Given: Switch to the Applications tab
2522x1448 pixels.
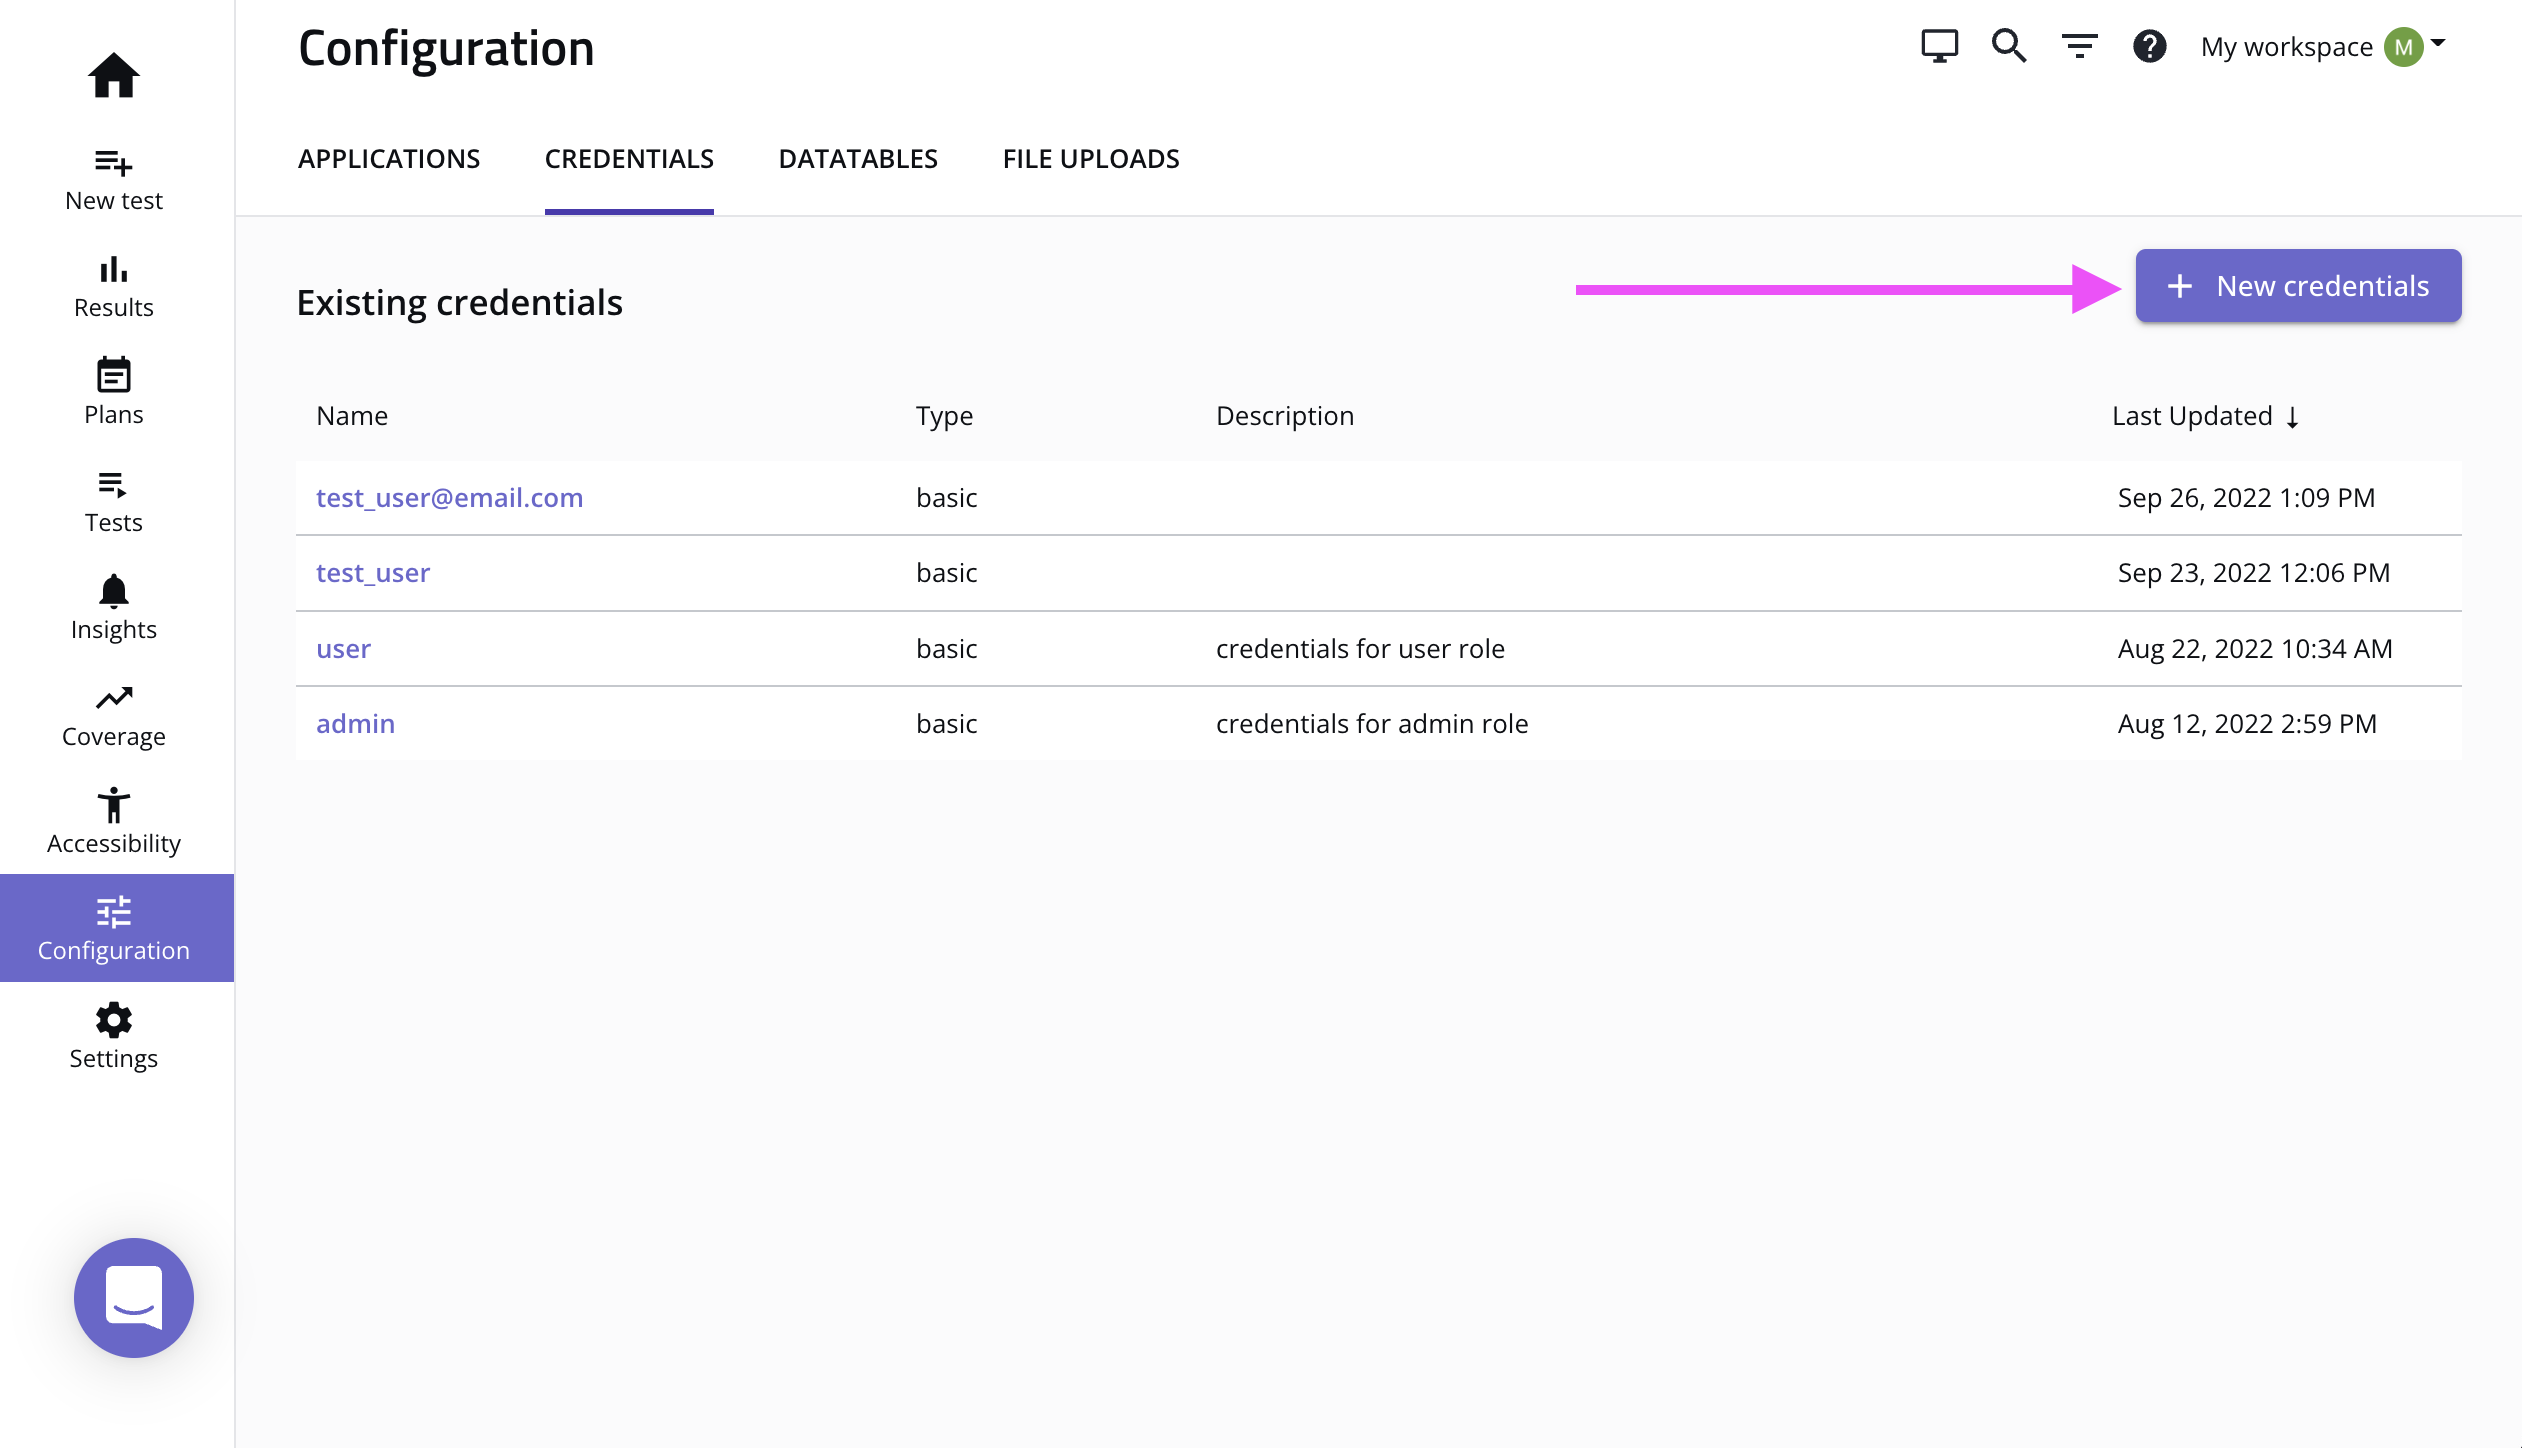Looking at the screenshot, I should pyautogui.click(x=389, y=159).
